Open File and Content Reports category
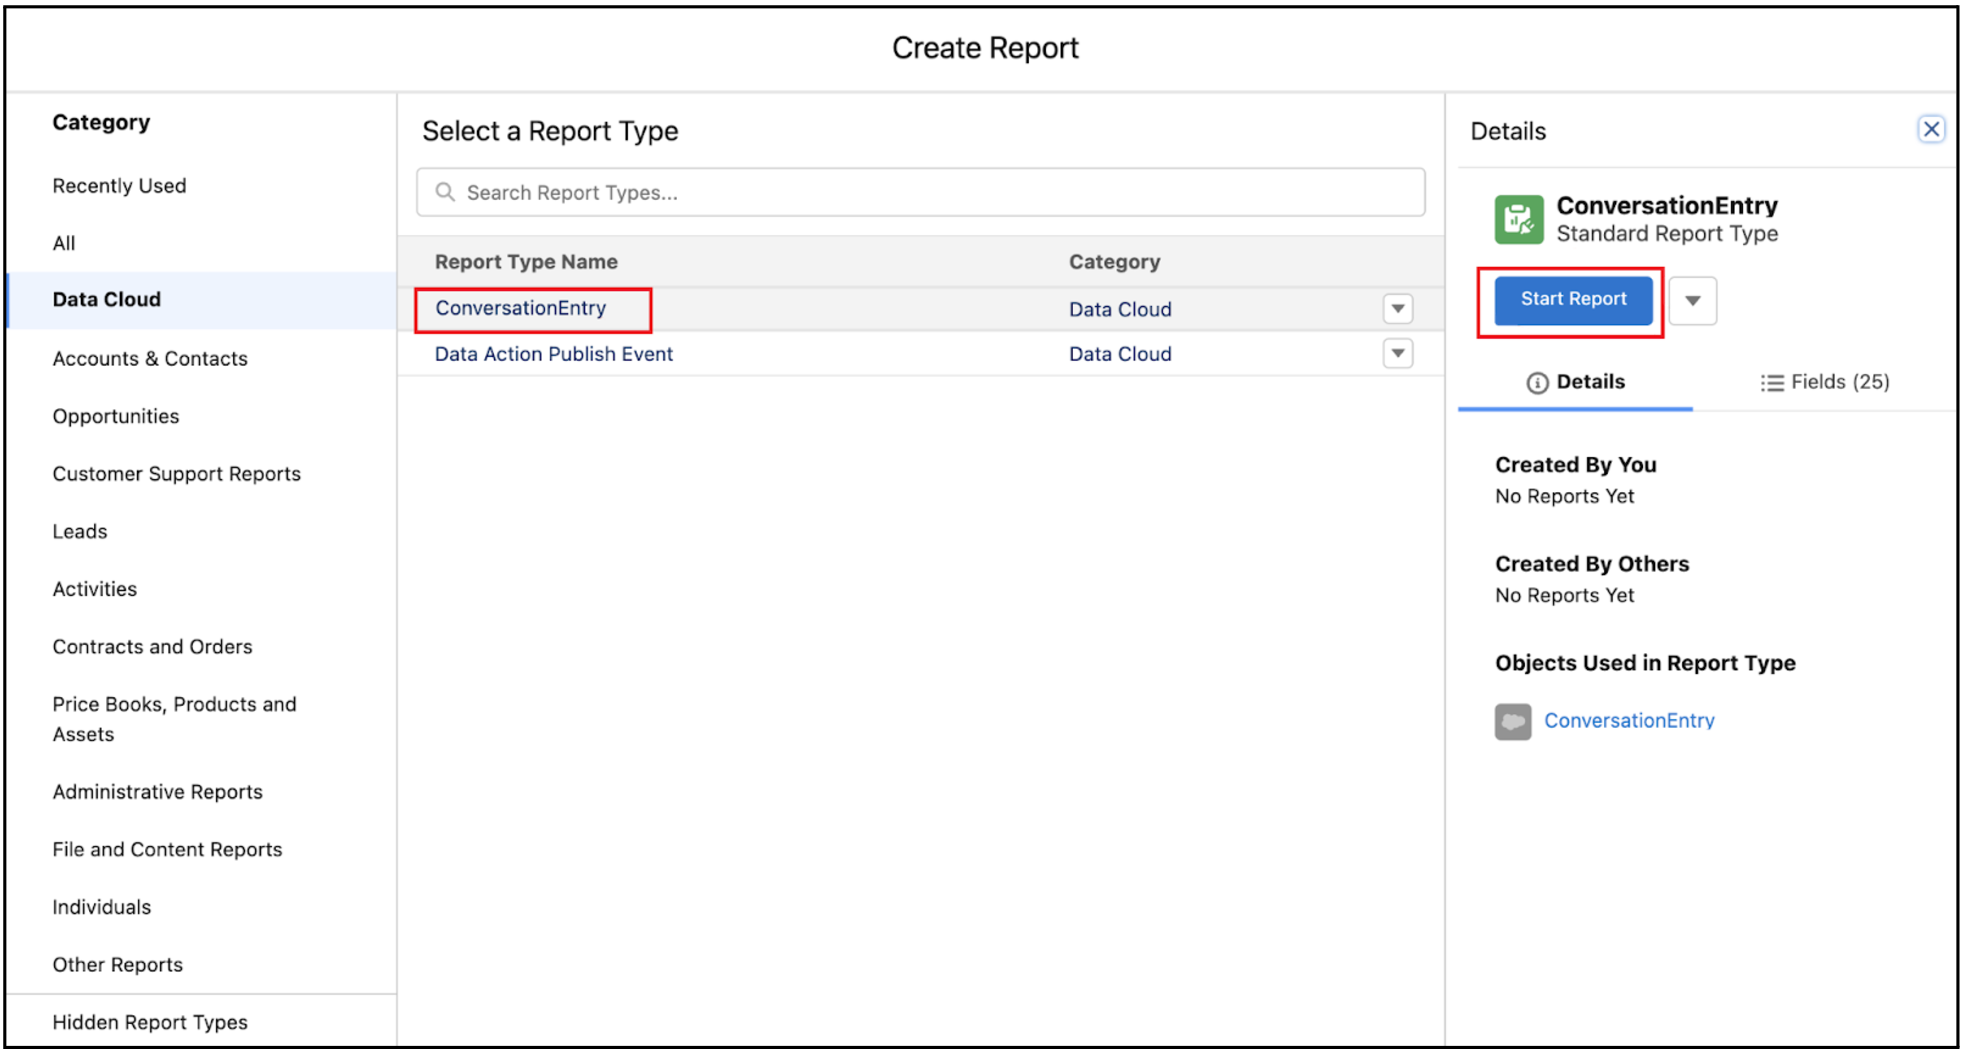 click(x=167, y=849)
